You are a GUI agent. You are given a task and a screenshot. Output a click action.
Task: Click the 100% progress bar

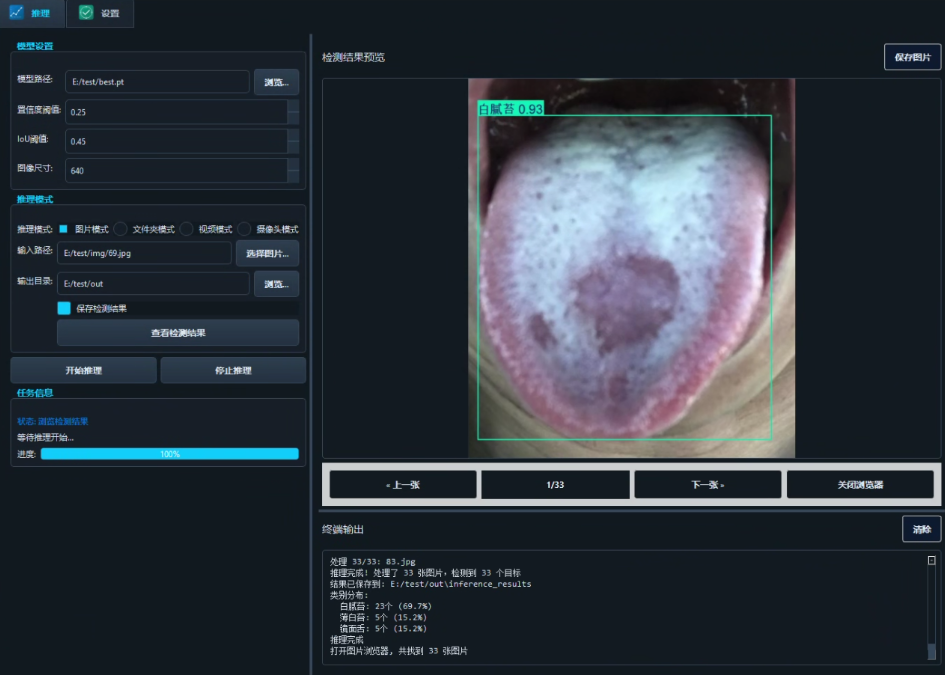(x=169, y=454)
